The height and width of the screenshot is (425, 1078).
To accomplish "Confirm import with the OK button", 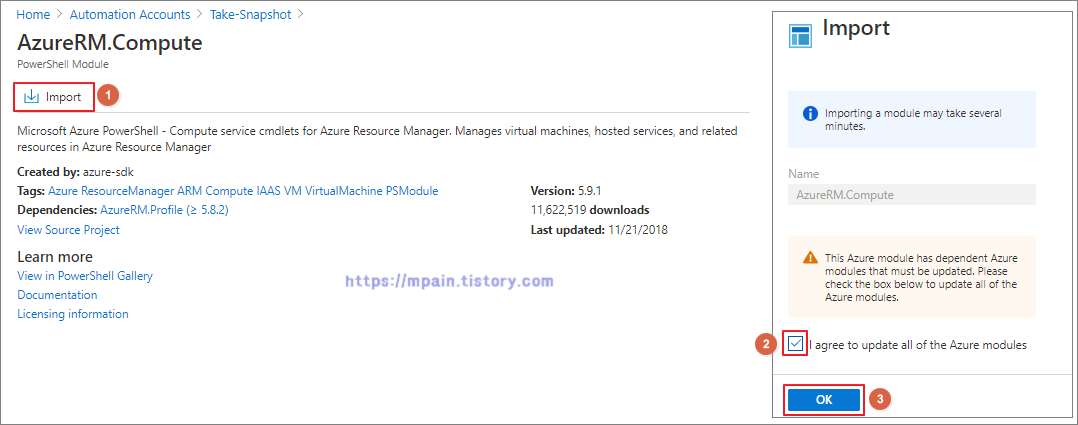I will pos(824,400).
